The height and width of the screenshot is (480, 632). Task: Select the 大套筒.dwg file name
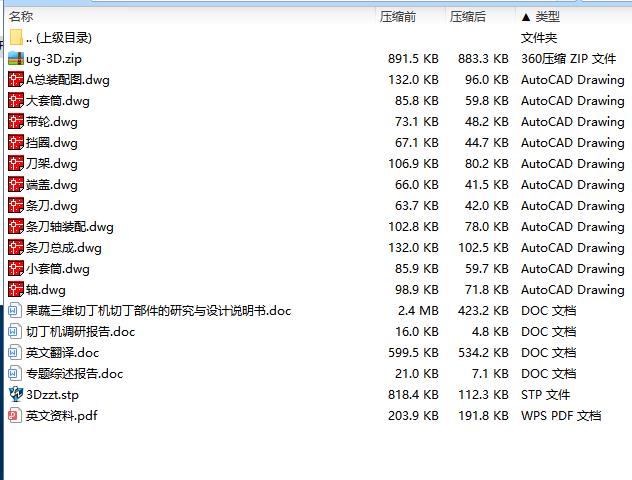click(x=58, y=101)
